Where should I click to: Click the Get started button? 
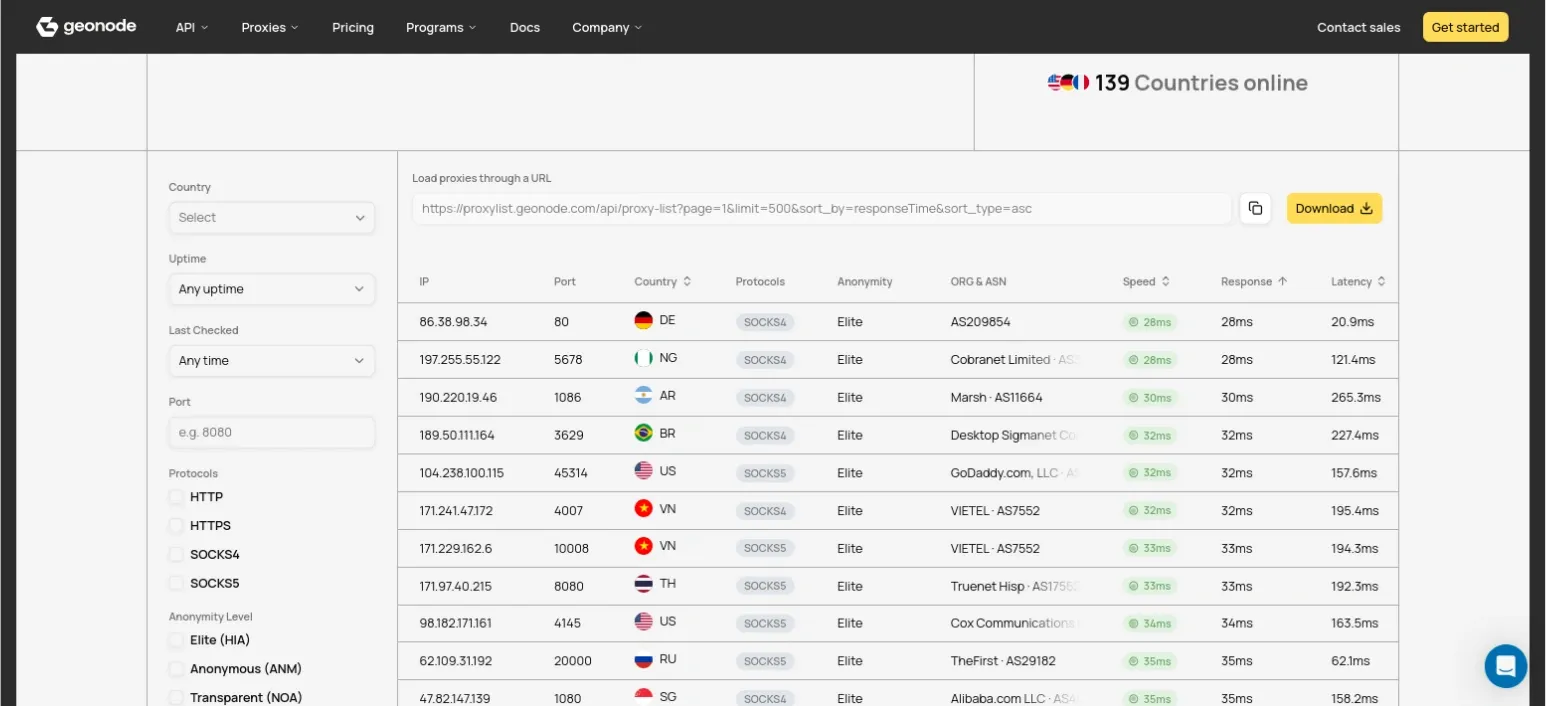[x=1465, y=27]
